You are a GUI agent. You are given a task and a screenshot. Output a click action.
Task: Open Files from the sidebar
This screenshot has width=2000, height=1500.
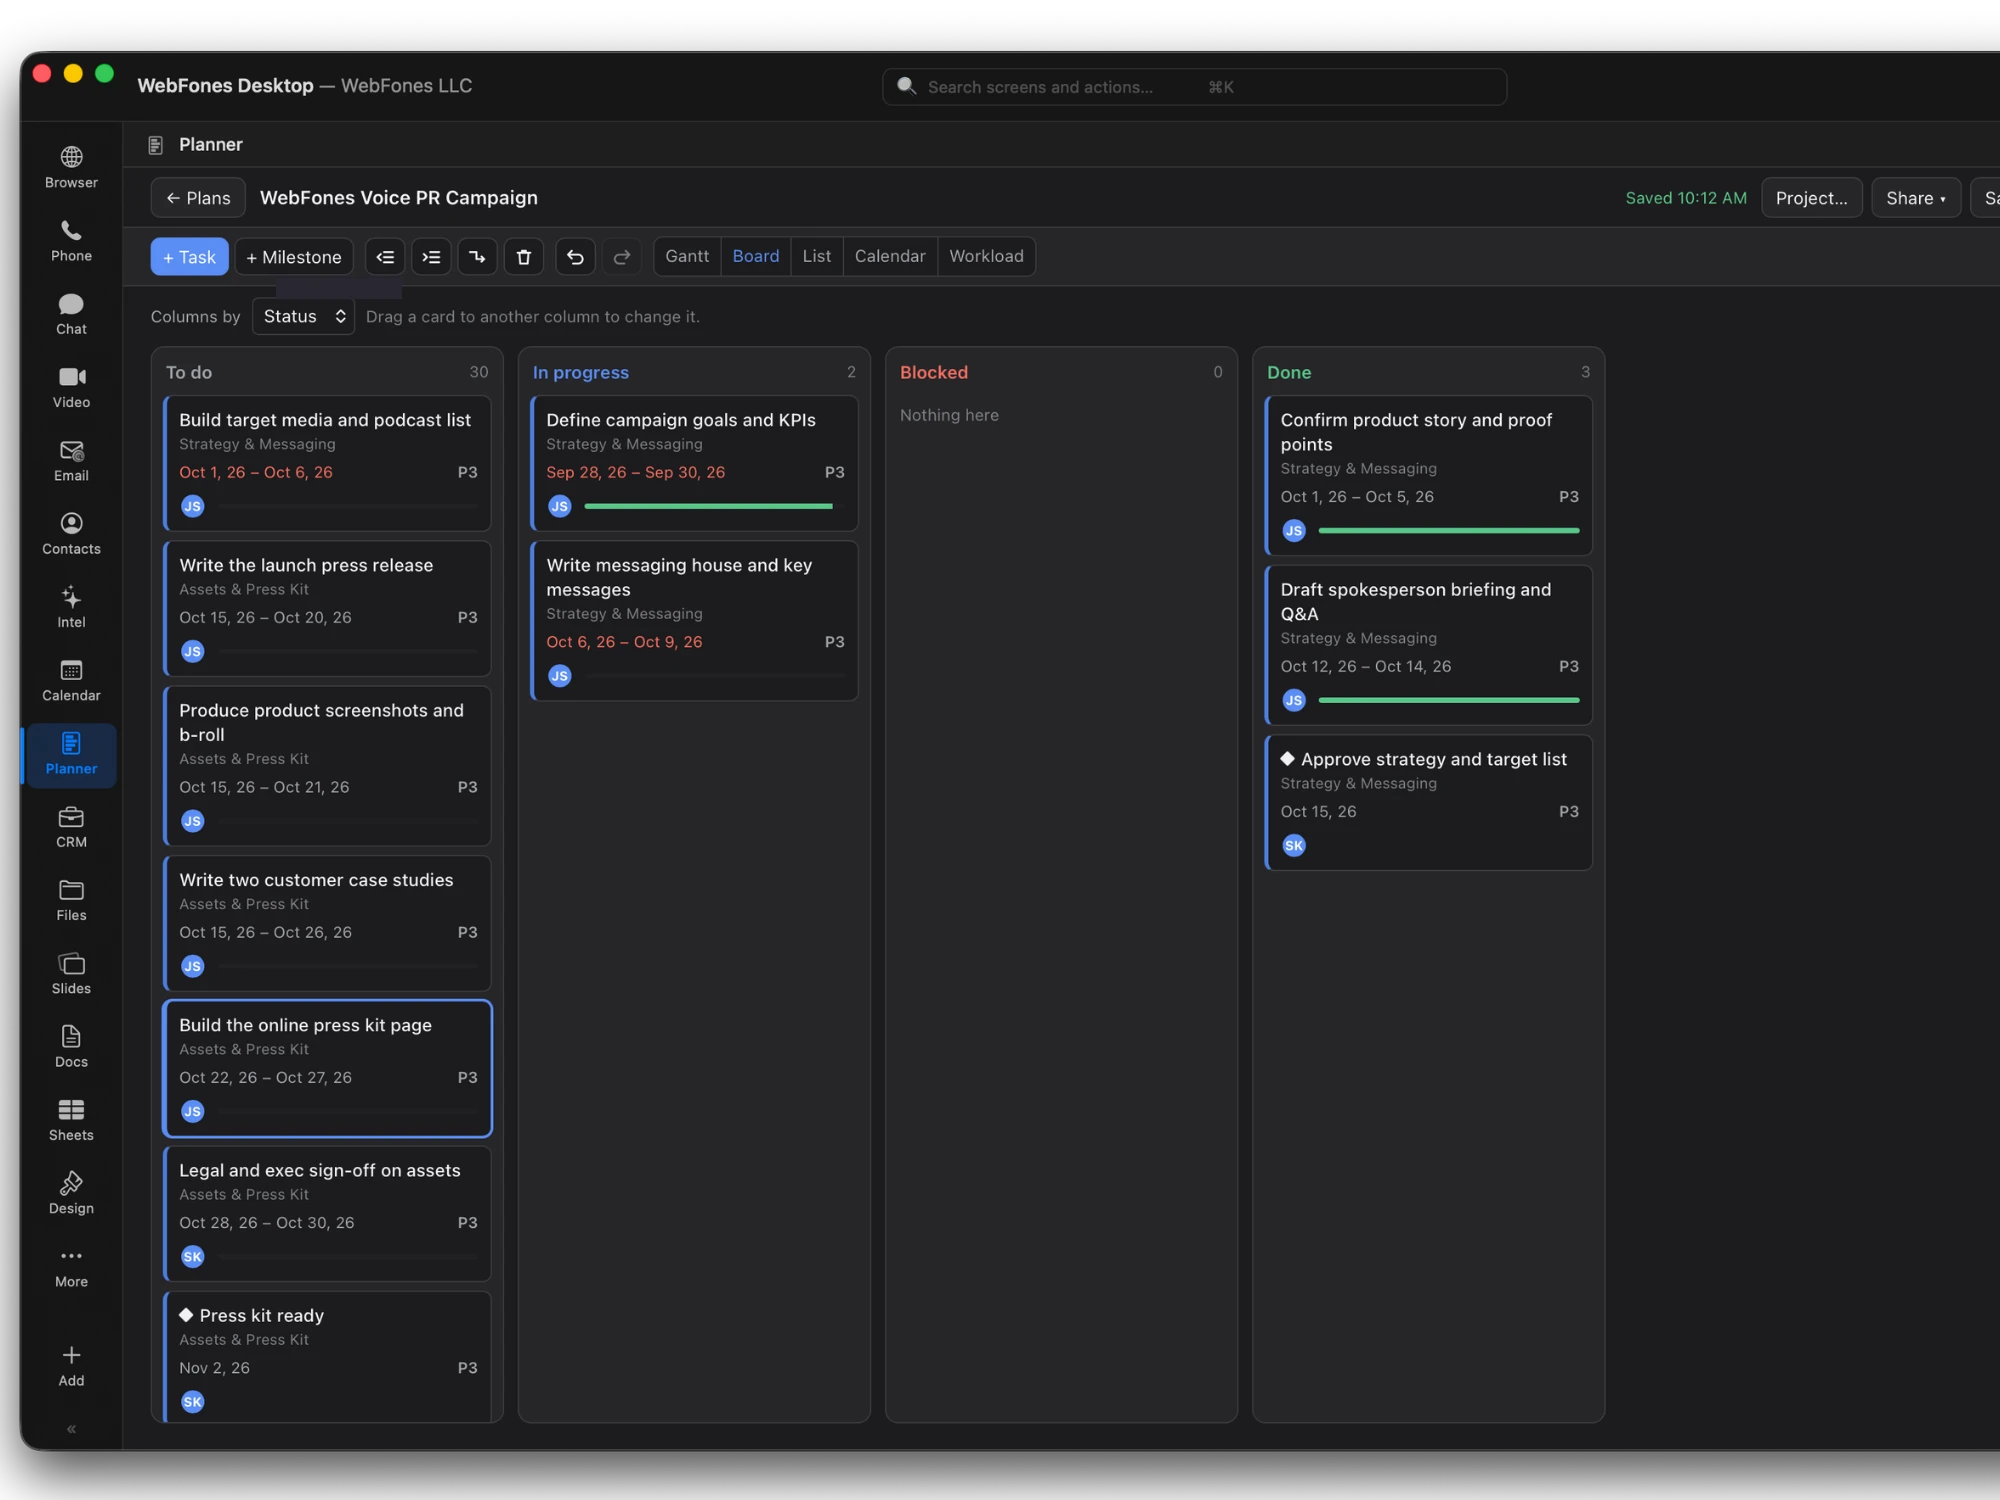coord(71,900)
